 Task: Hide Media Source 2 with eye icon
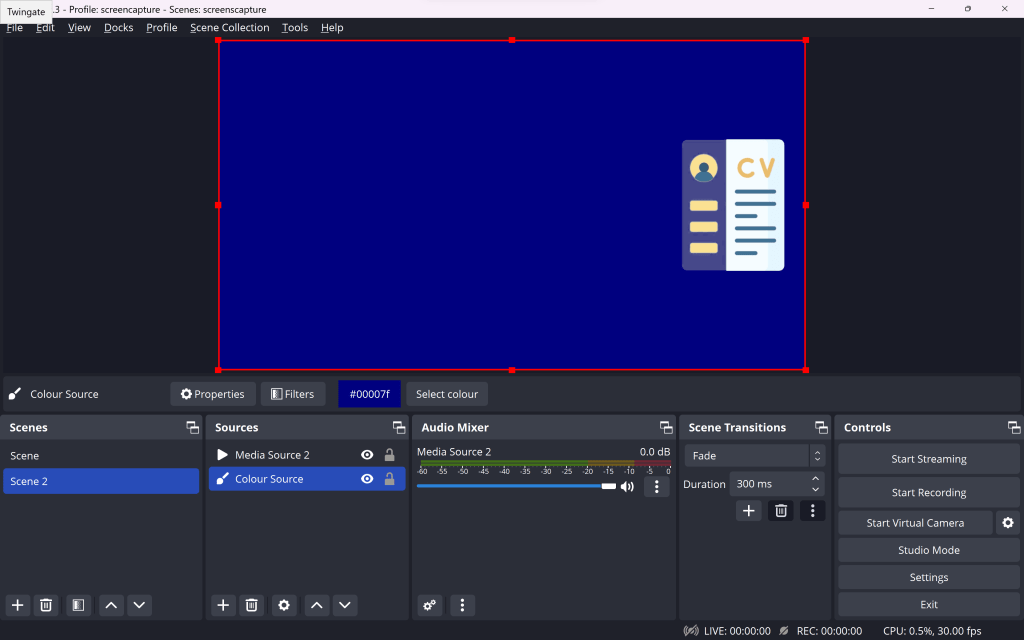coord(367,455)
